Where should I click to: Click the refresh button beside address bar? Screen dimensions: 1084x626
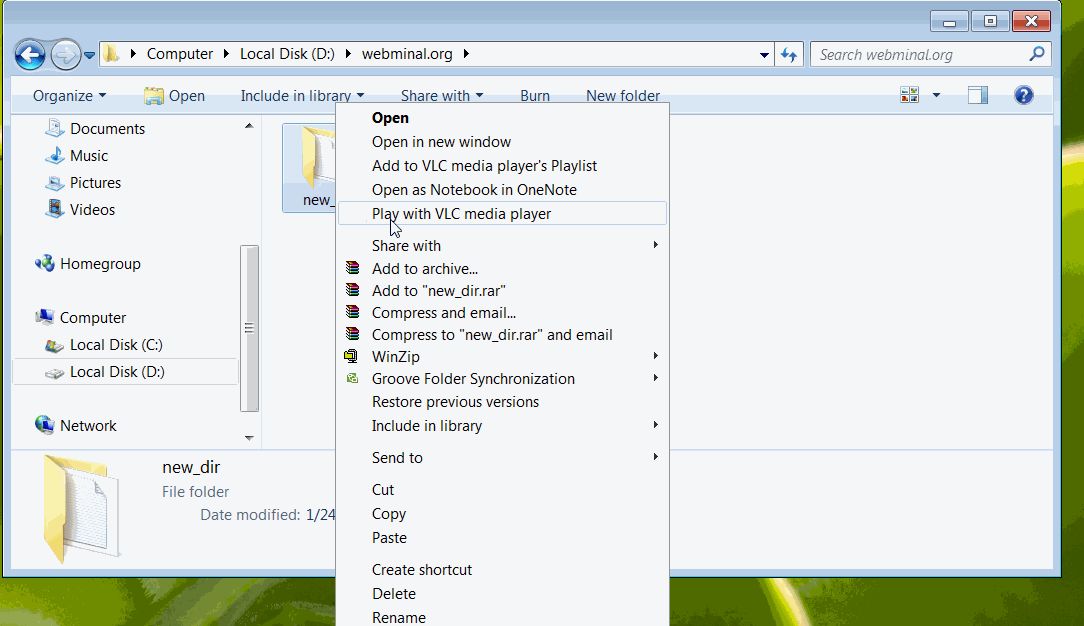tap(789, 55)
